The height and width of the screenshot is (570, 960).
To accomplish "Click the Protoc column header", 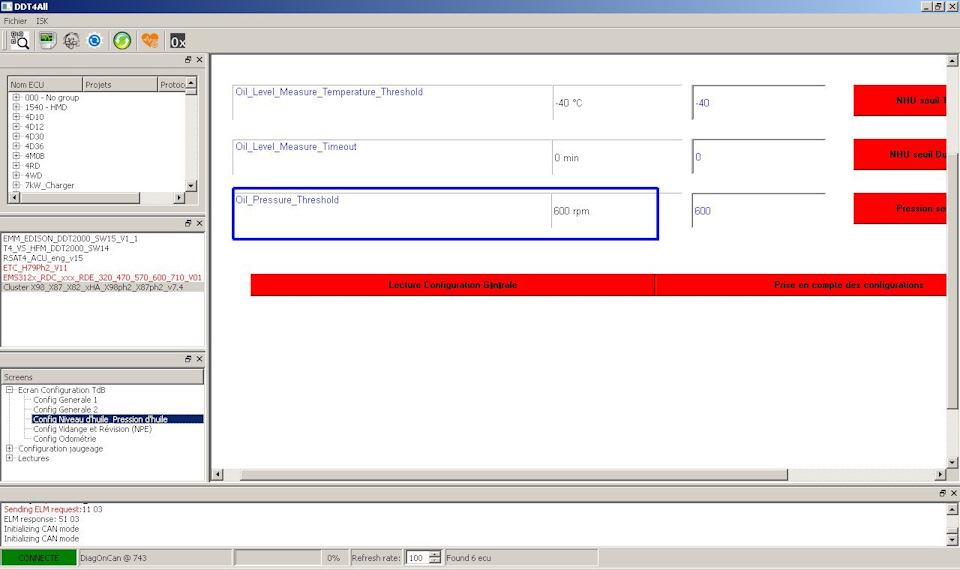I will click(171, 84).
